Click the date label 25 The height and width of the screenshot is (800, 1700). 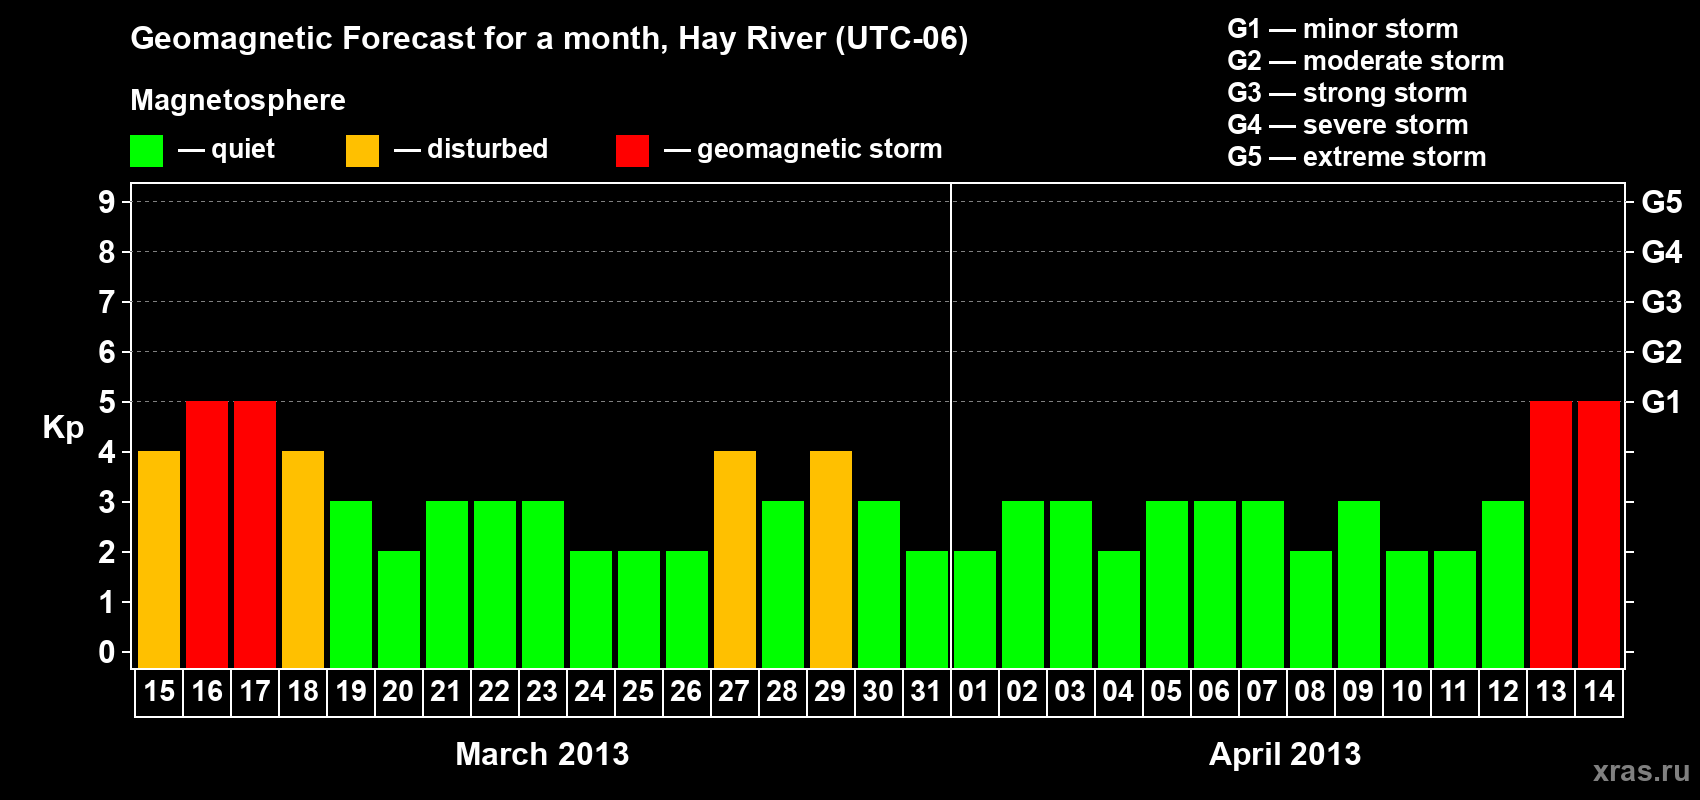click(x=638, y=691)
